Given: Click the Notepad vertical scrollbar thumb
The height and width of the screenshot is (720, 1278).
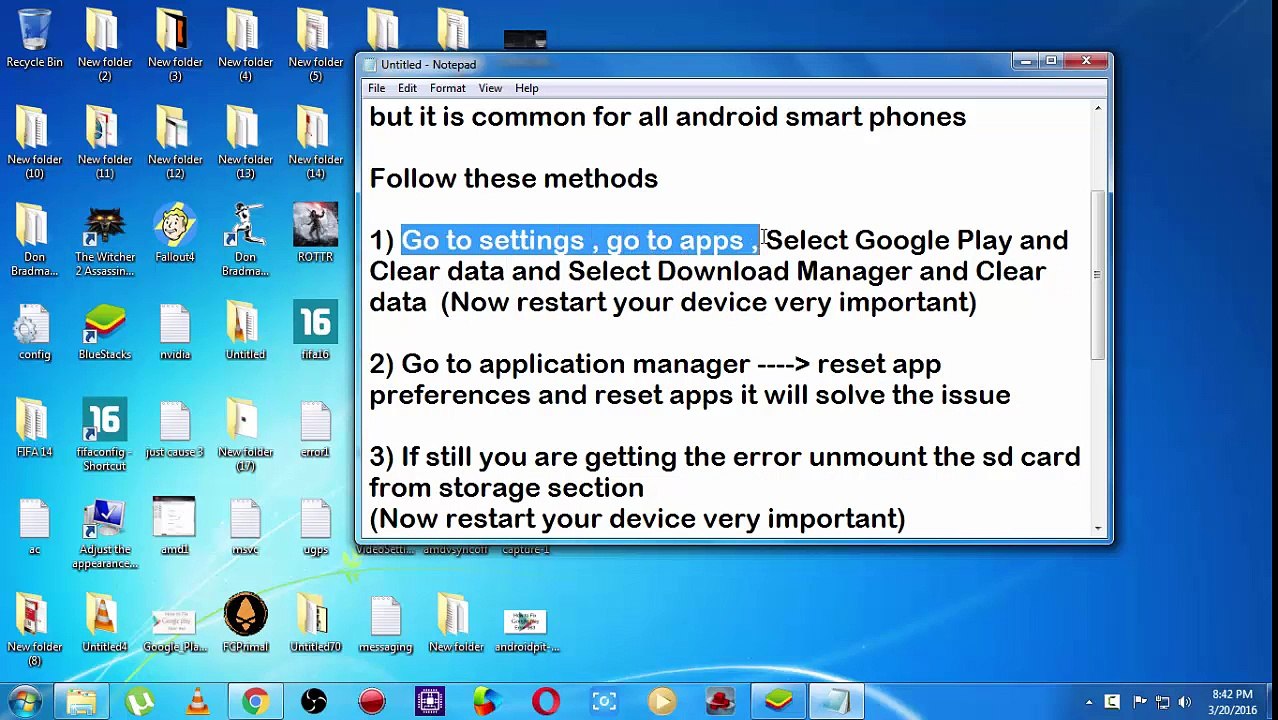Looking at the screenshot, I should click(x=1098, y=274).
